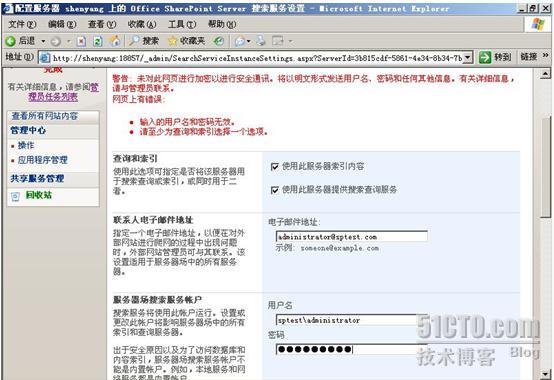Open 操作 link in sidebar

click(26, 145)
